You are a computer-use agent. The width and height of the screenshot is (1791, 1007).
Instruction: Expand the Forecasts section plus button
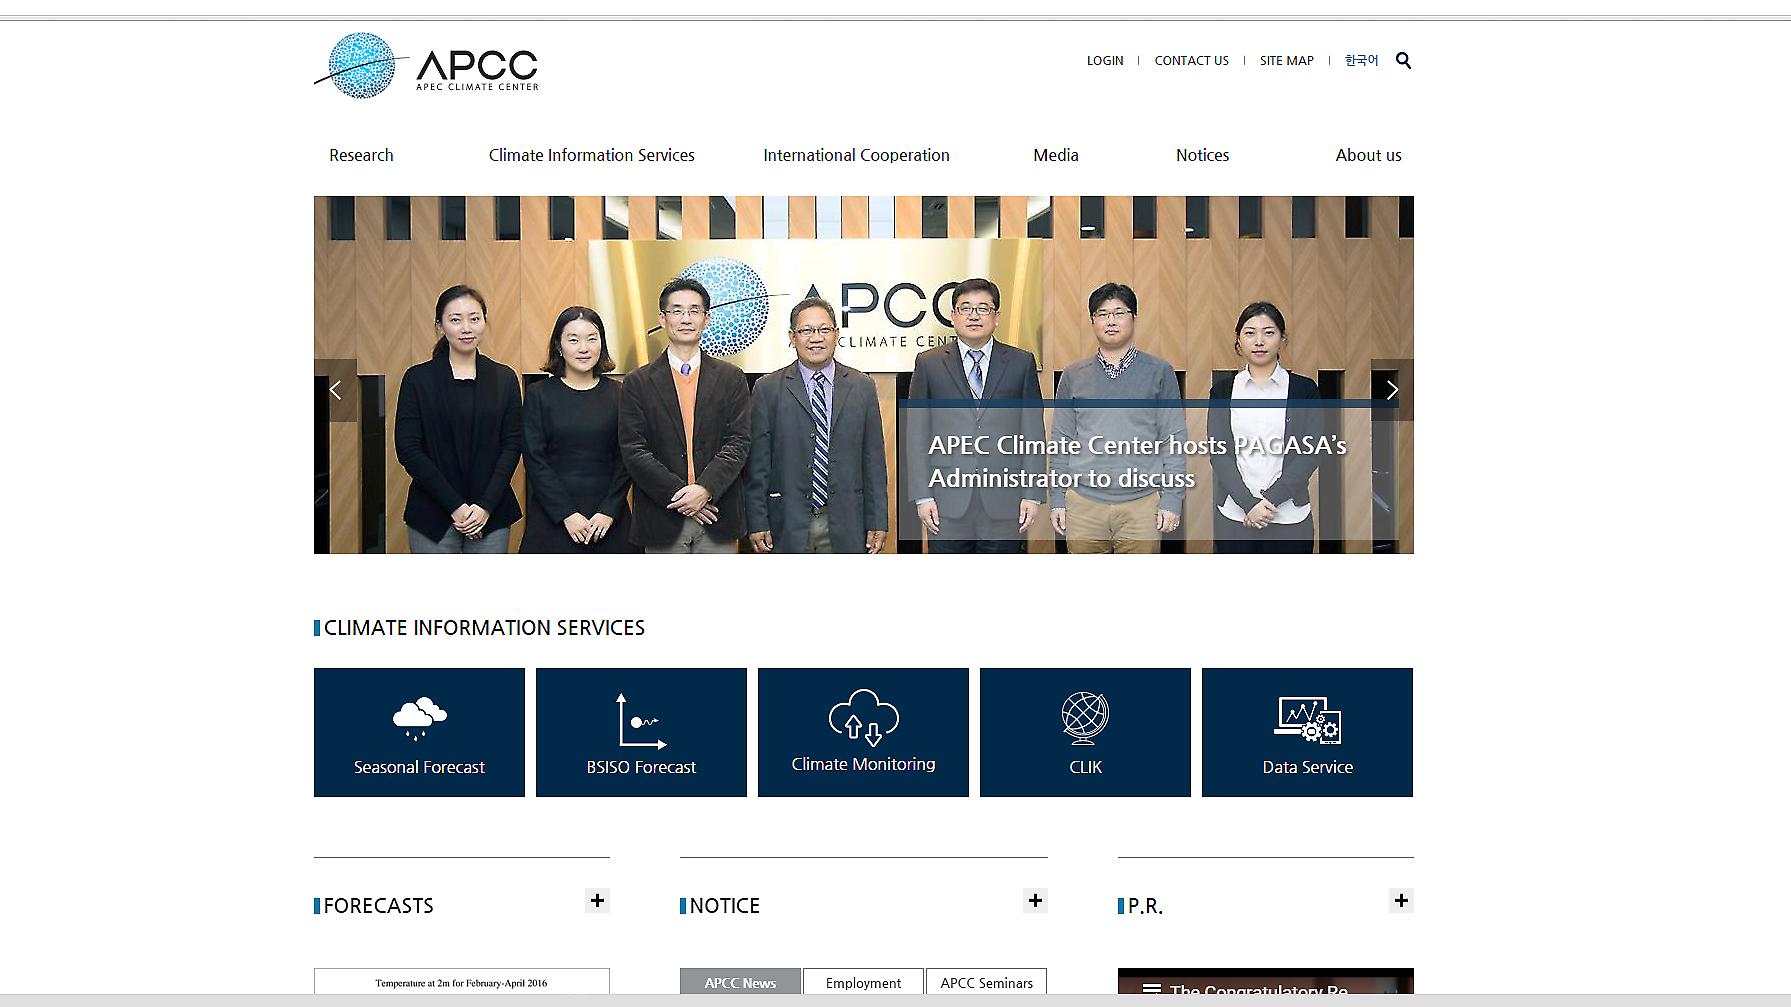[x=597, y=901]
